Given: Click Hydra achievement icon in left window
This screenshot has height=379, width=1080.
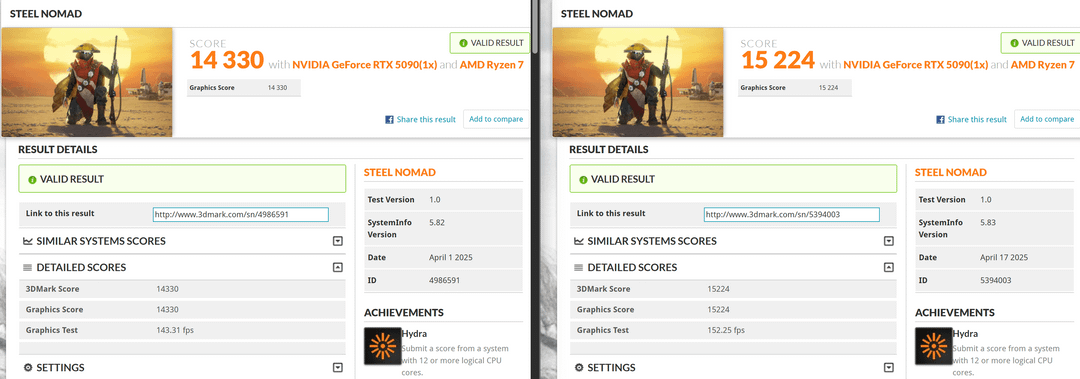Looking at the screenshot, I should coord(382,346).
